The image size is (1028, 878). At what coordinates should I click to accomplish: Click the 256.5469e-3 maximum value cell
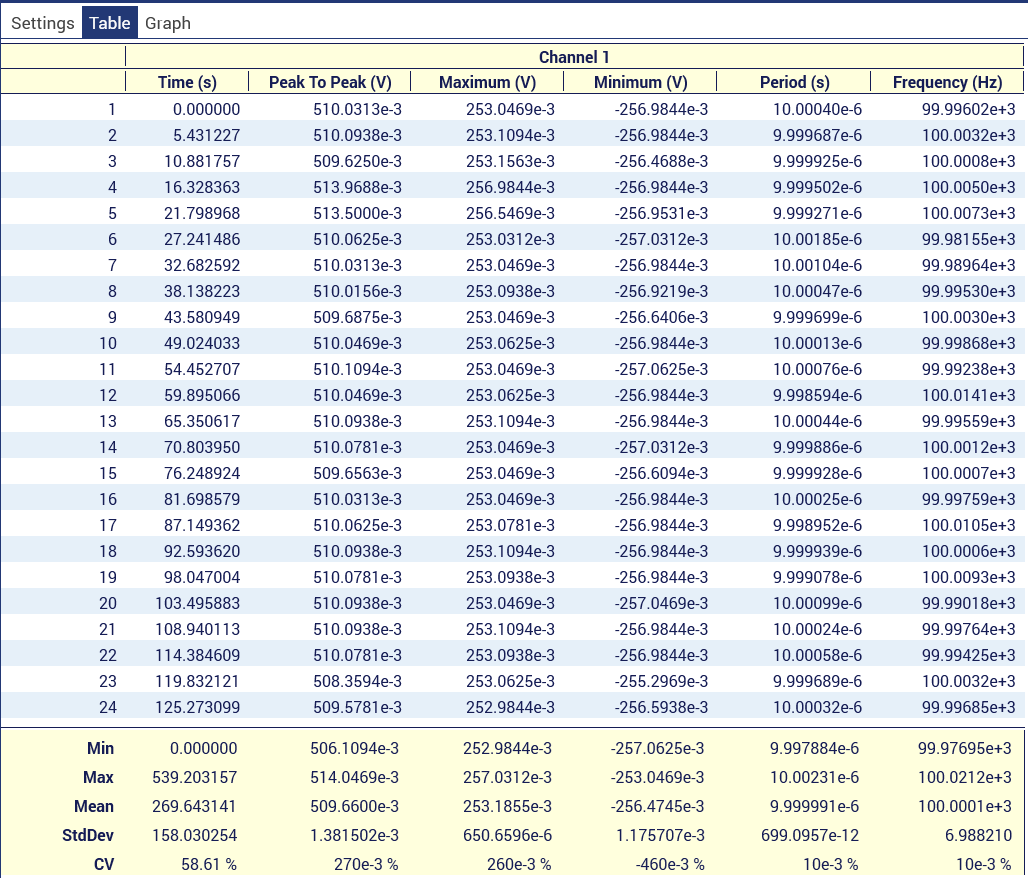(x=510, y=213)
